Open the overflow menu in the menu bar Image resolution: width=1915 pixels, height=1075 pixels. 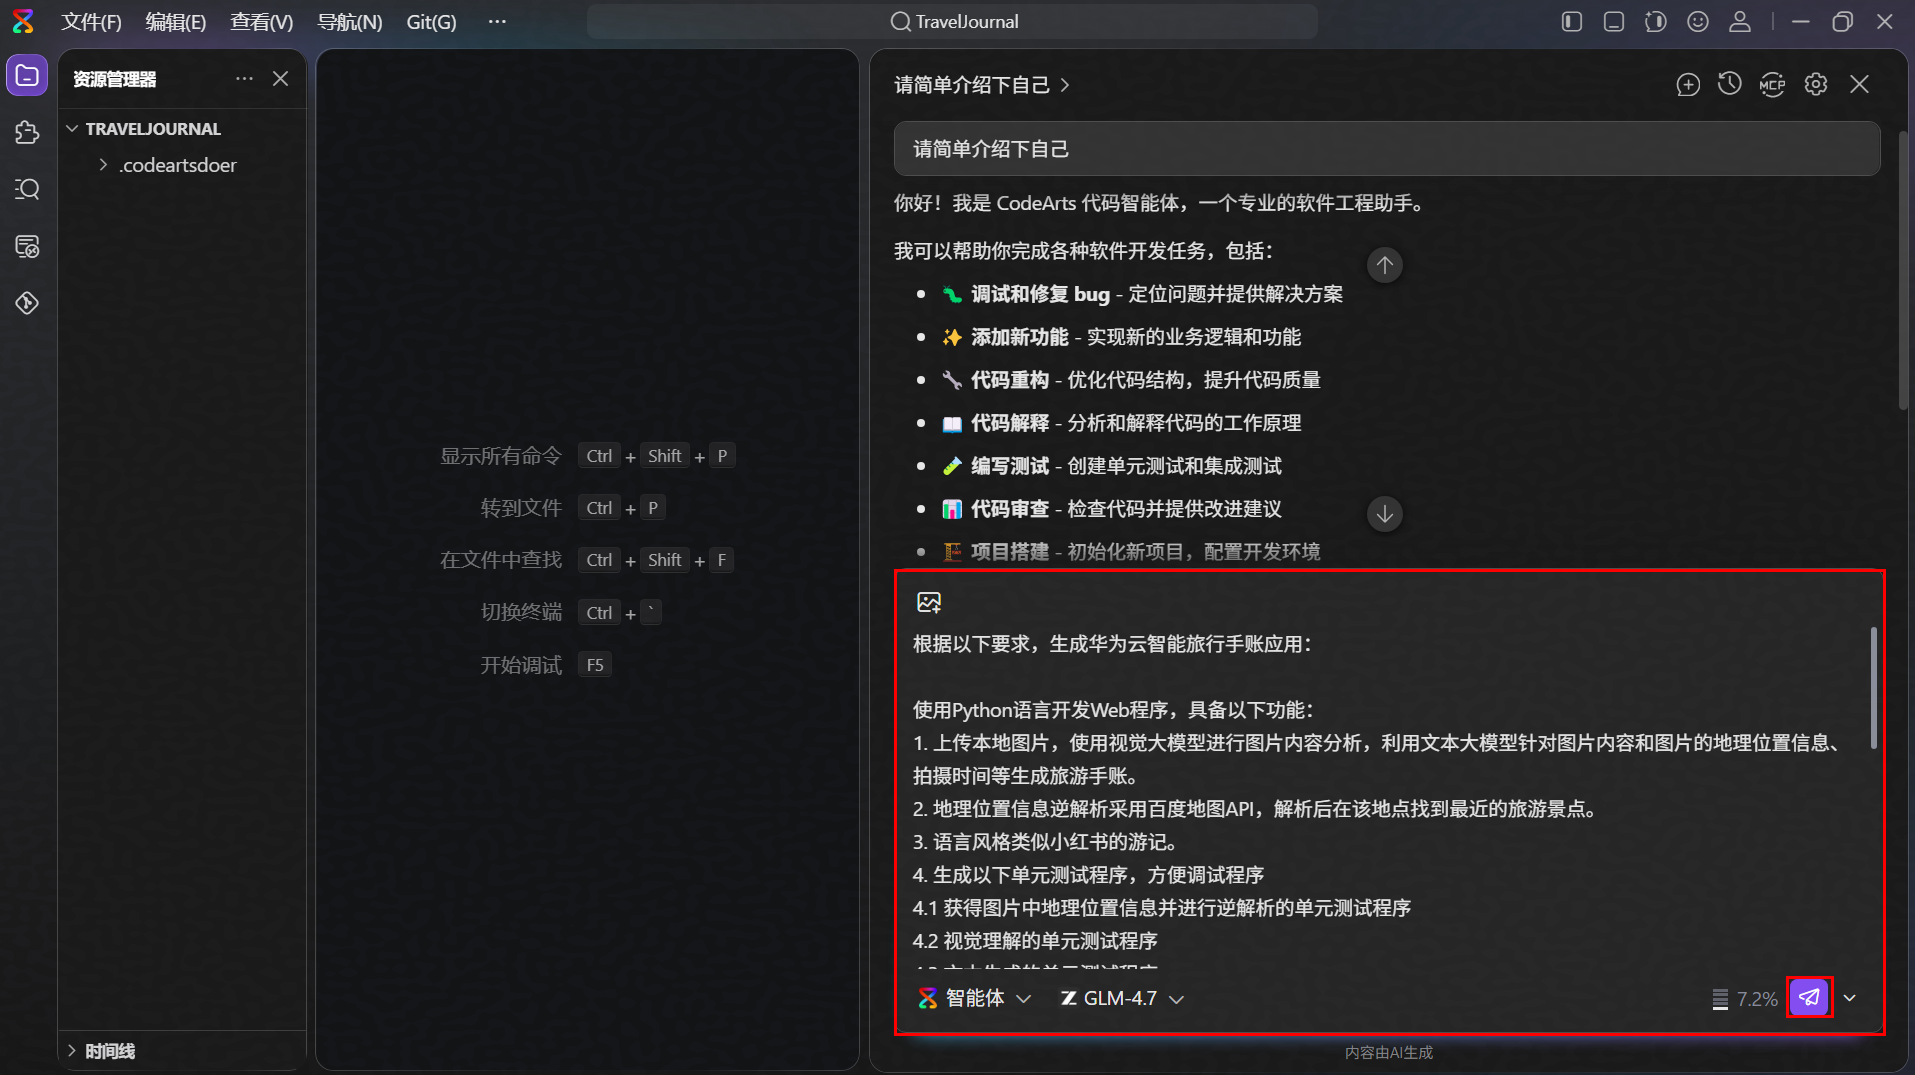[497, 21]
